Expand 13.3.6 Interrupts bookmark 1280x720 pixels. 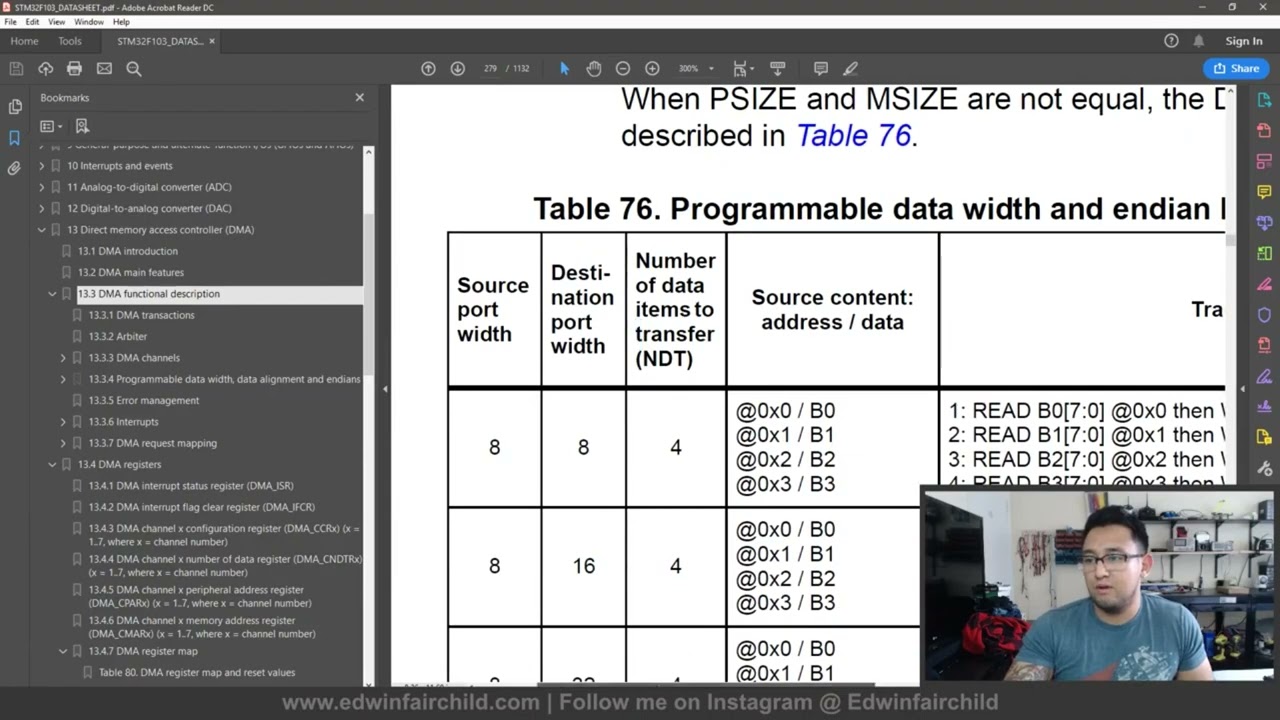pyautogui.click(x=63, y=422)
